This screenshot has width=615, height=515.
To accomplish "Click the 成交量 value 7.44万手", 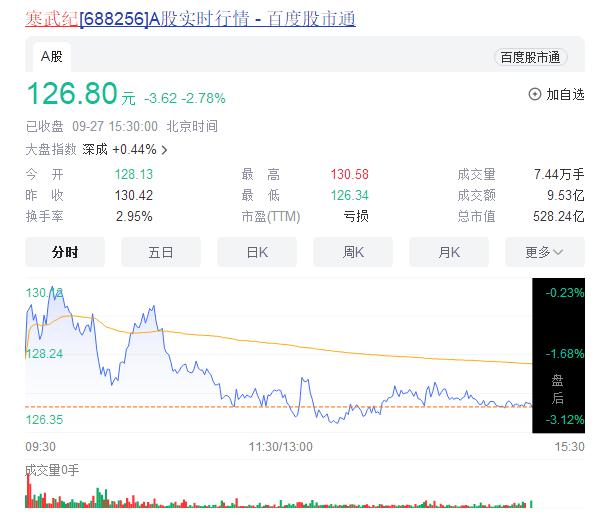I will pyautogui.click(x=559, y=174).
